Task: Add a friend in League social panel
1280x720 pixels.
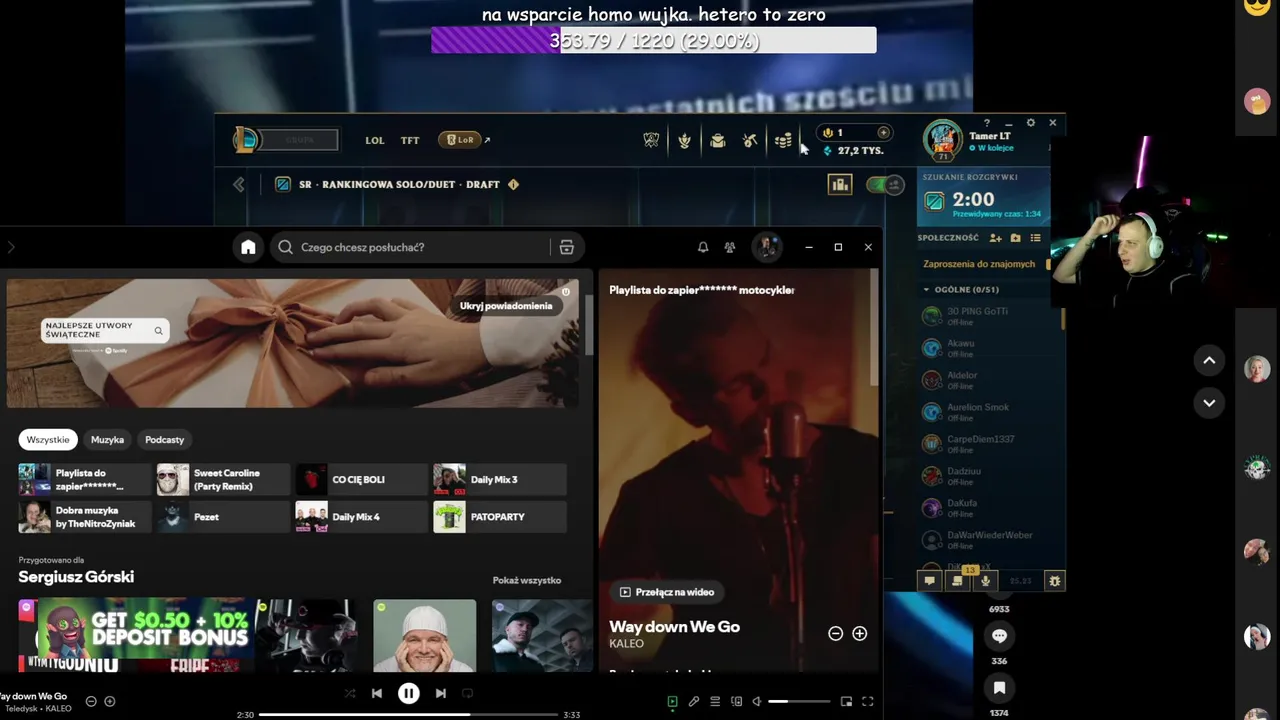Action: (x=995, y=238)
